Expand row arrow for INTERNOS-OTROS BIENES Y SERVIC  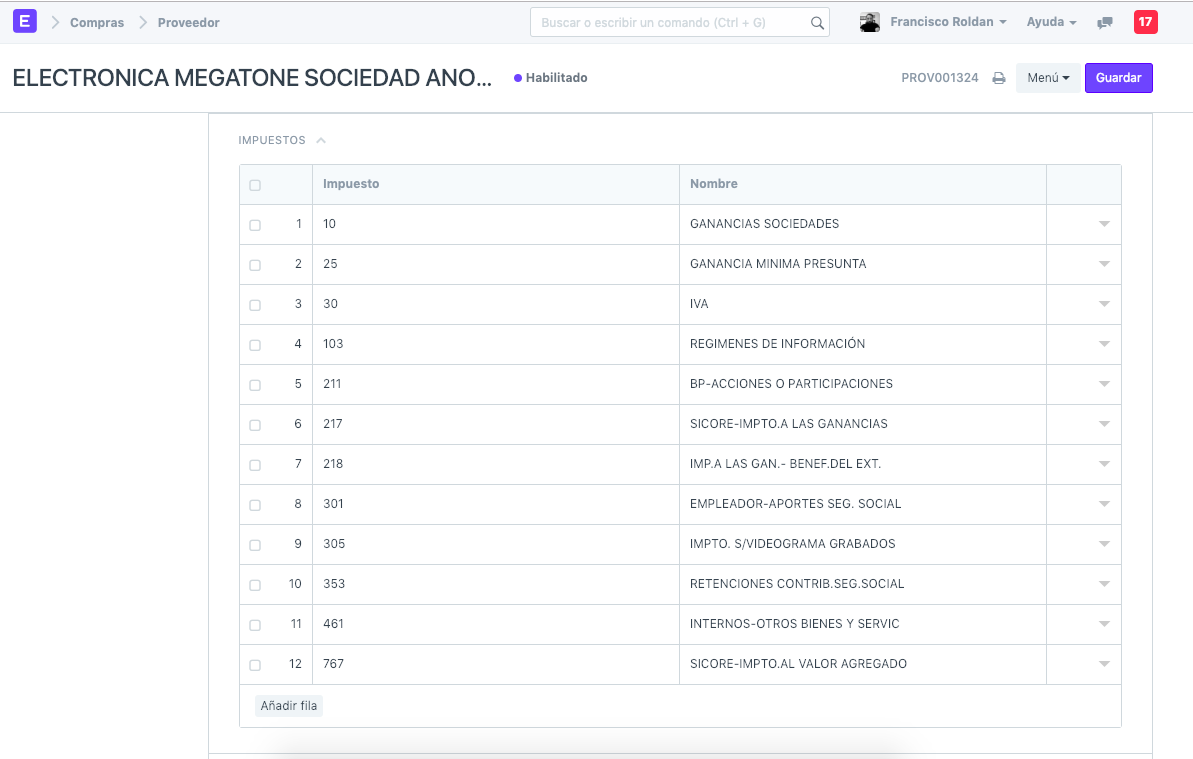pos(1104,624)
